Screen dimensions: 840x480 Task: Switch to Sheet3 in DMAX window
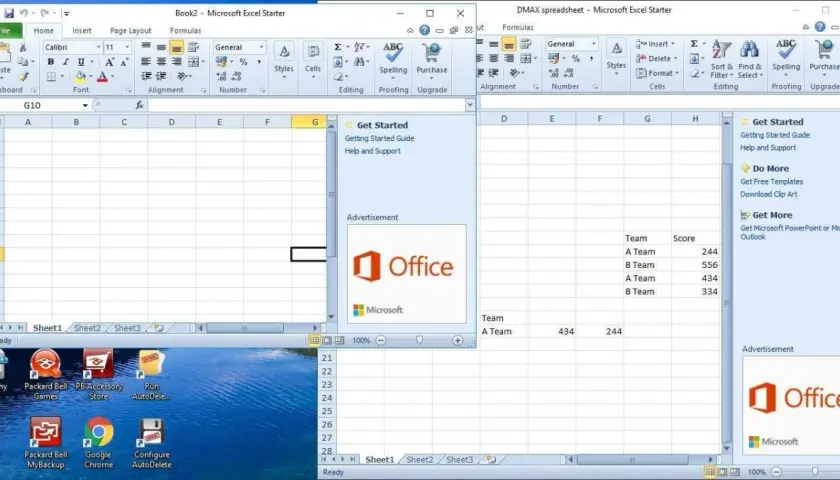pos(460,460)
